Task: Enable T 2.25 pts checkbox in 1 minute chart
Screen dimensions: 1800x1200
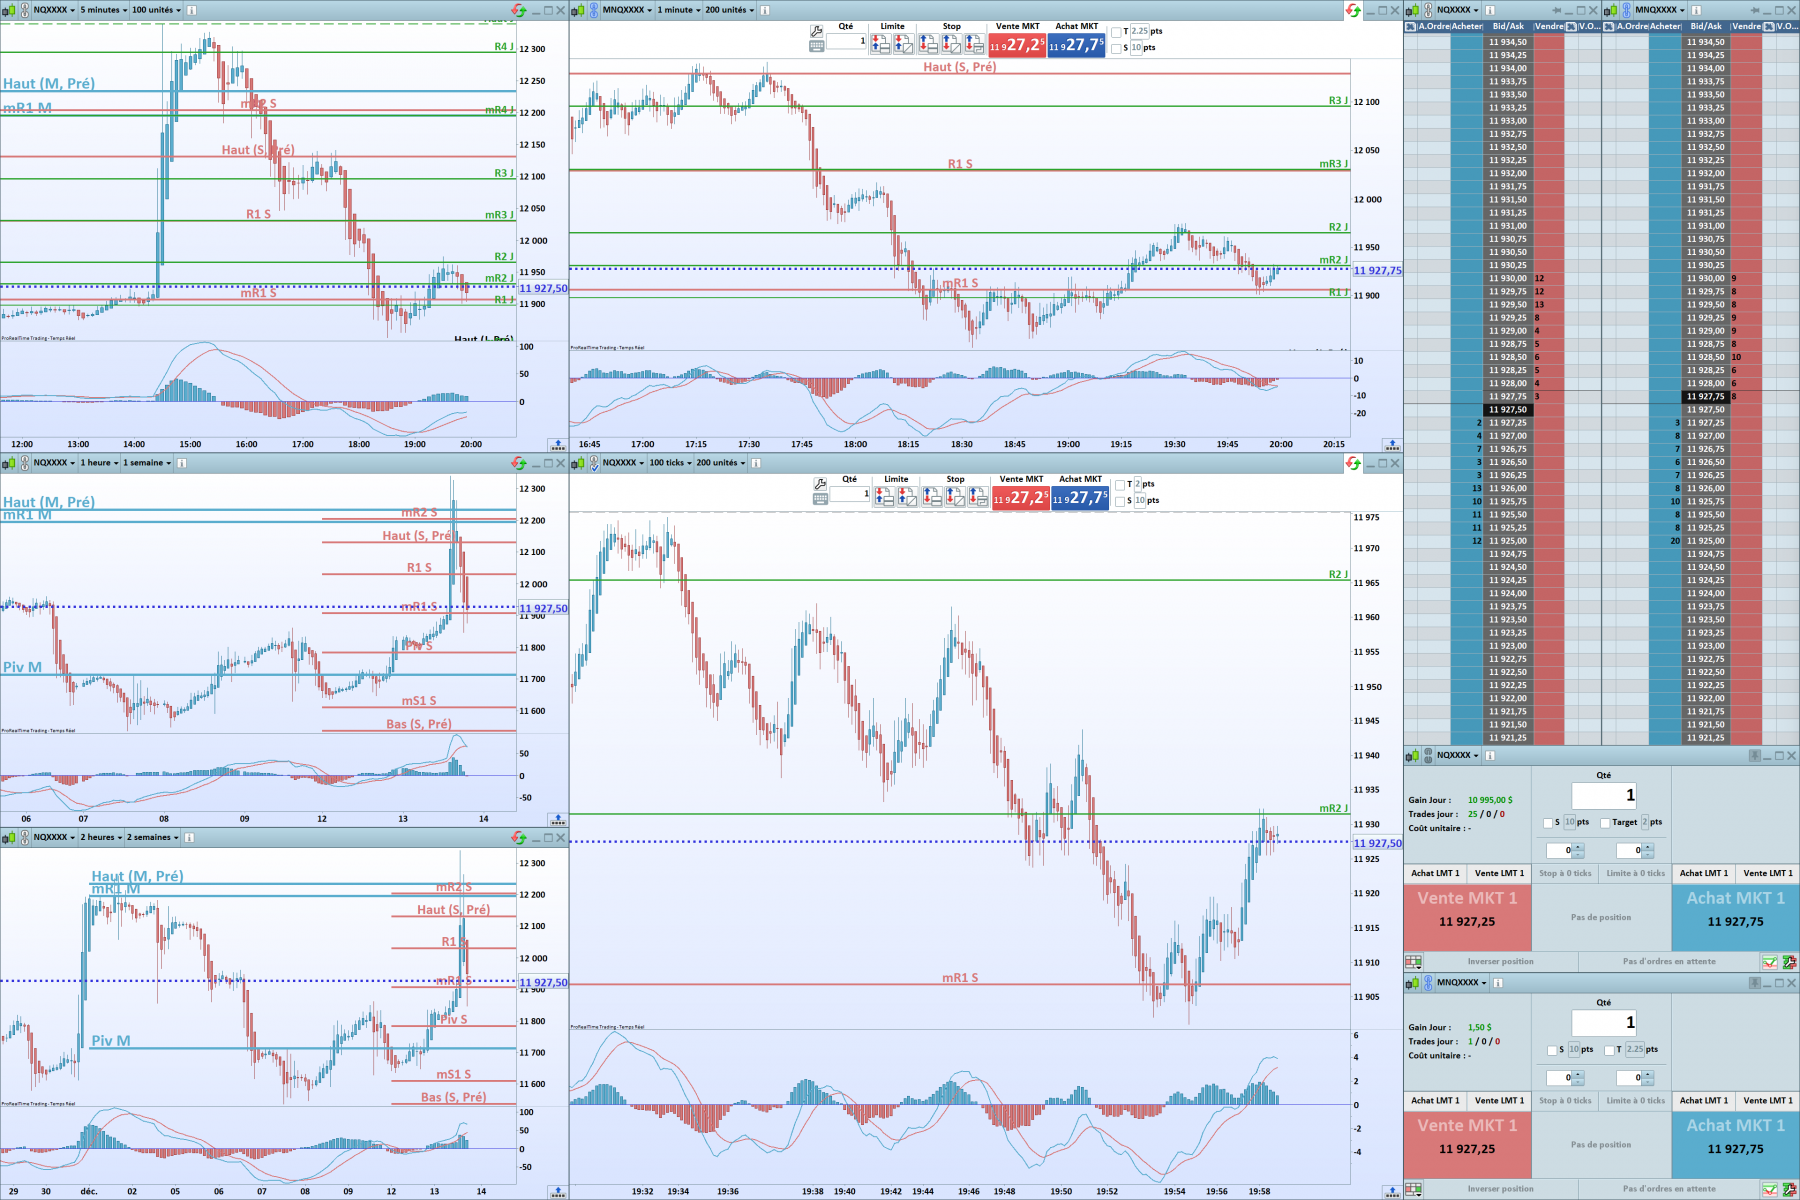Action: pyautogui.click(x=1116, y=32)
